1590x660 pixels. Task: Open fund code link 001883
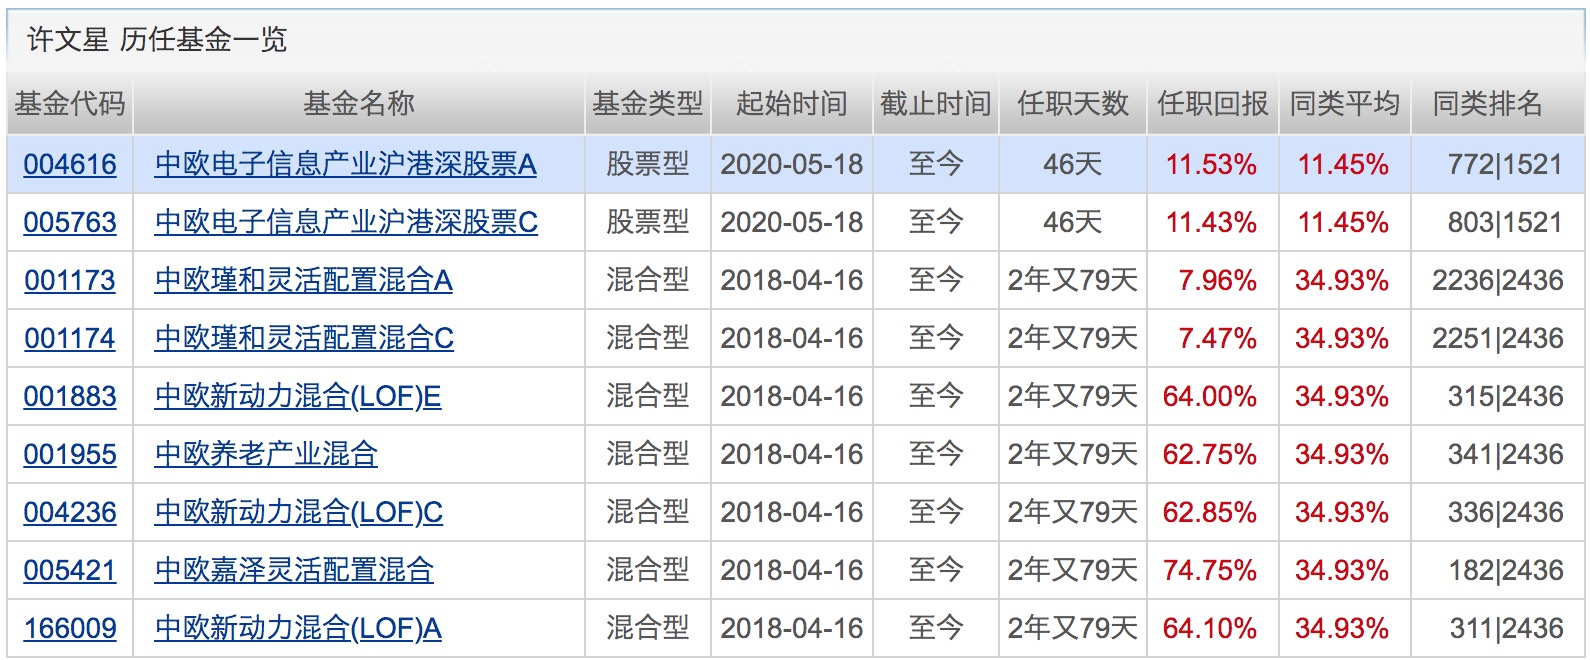[x=70, y=396]
